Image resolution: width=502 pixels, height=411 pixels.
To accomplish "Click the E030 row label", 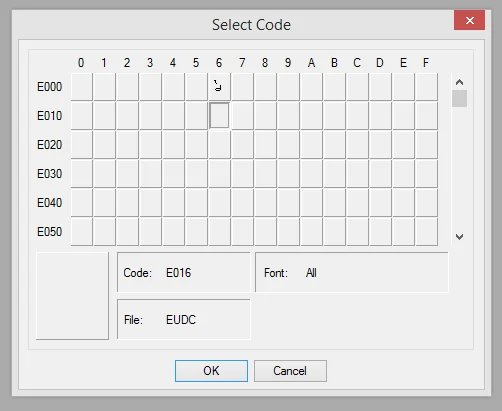I will [x=50, y=174].
